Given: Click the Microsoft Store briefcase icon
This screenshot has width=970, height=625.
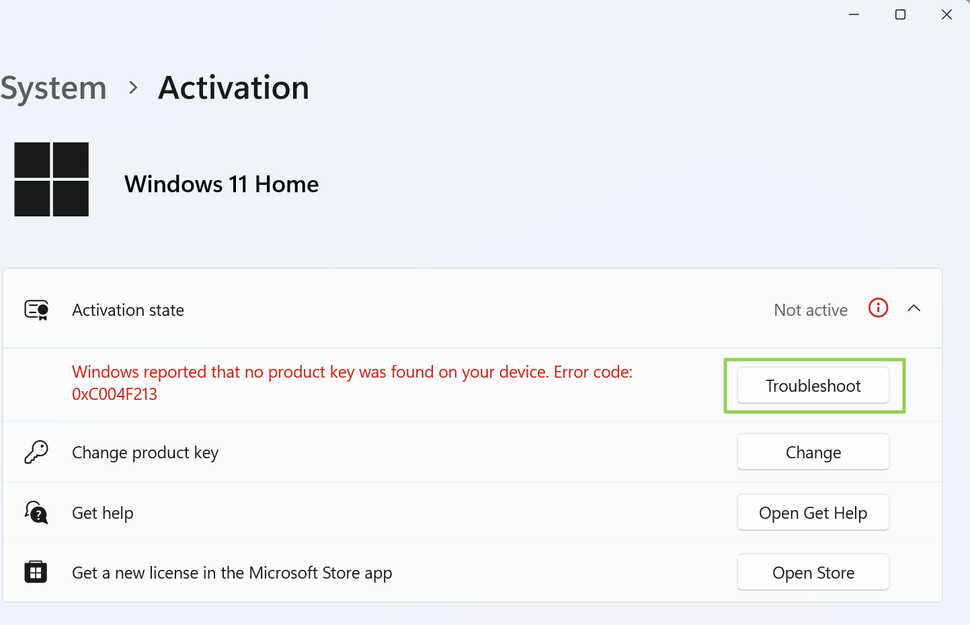Looking at the screenshot, I should pos(36,572).
